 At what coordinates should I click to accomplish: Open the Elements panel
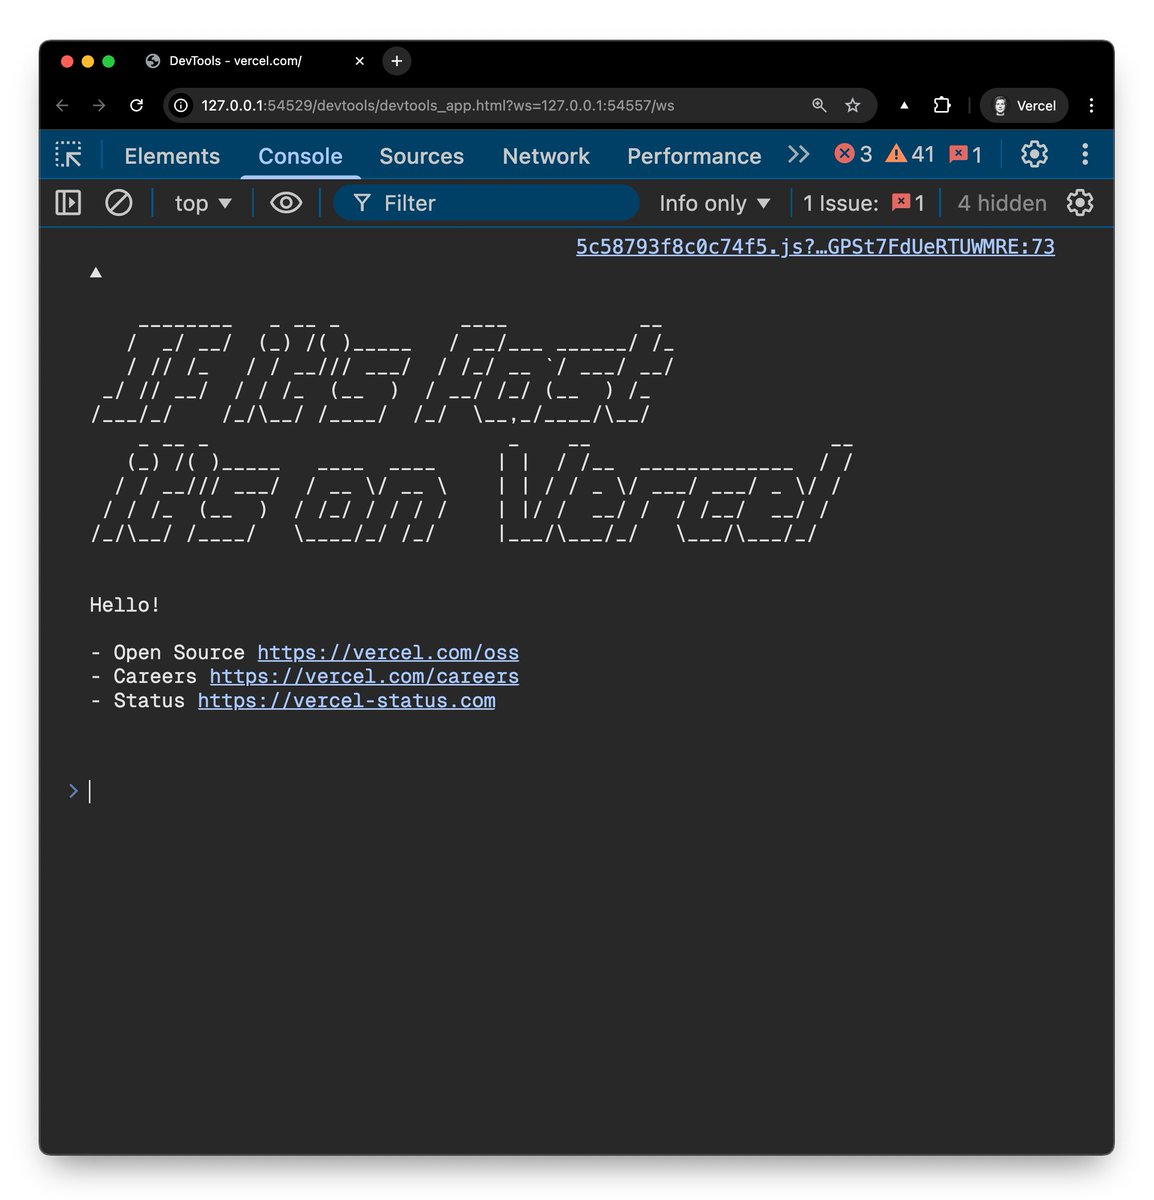[x=171, y=156]
